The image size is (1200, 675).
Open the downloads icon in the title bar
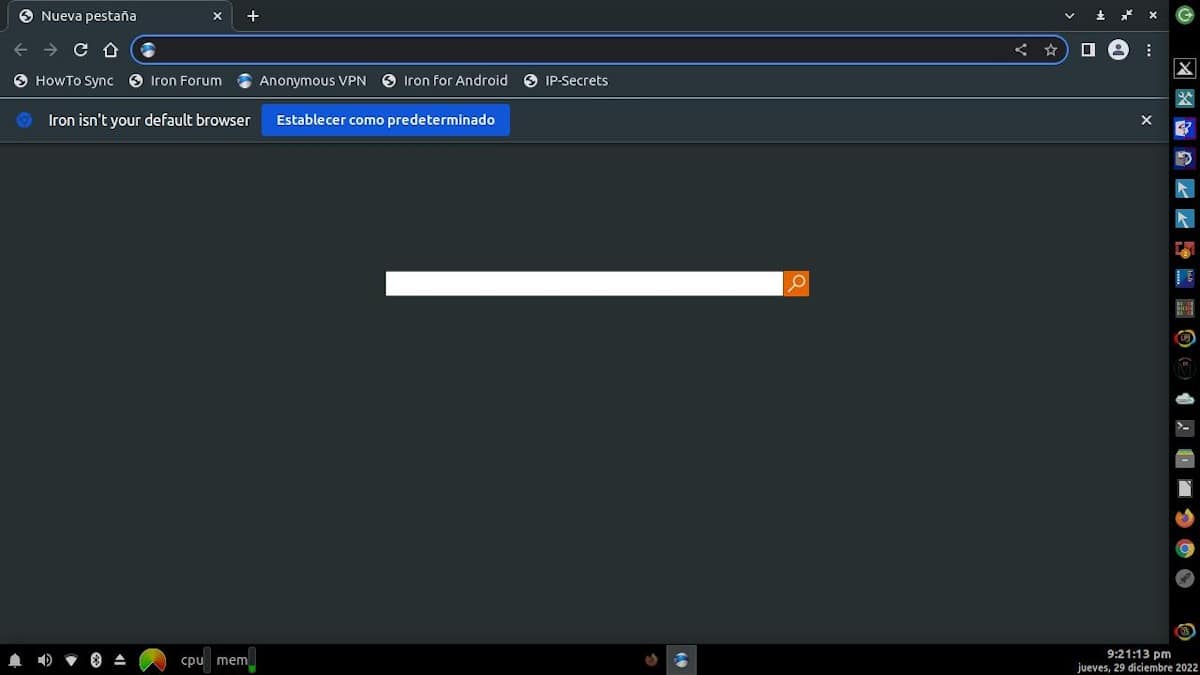pyautogui.click(x=1101, y=15)
